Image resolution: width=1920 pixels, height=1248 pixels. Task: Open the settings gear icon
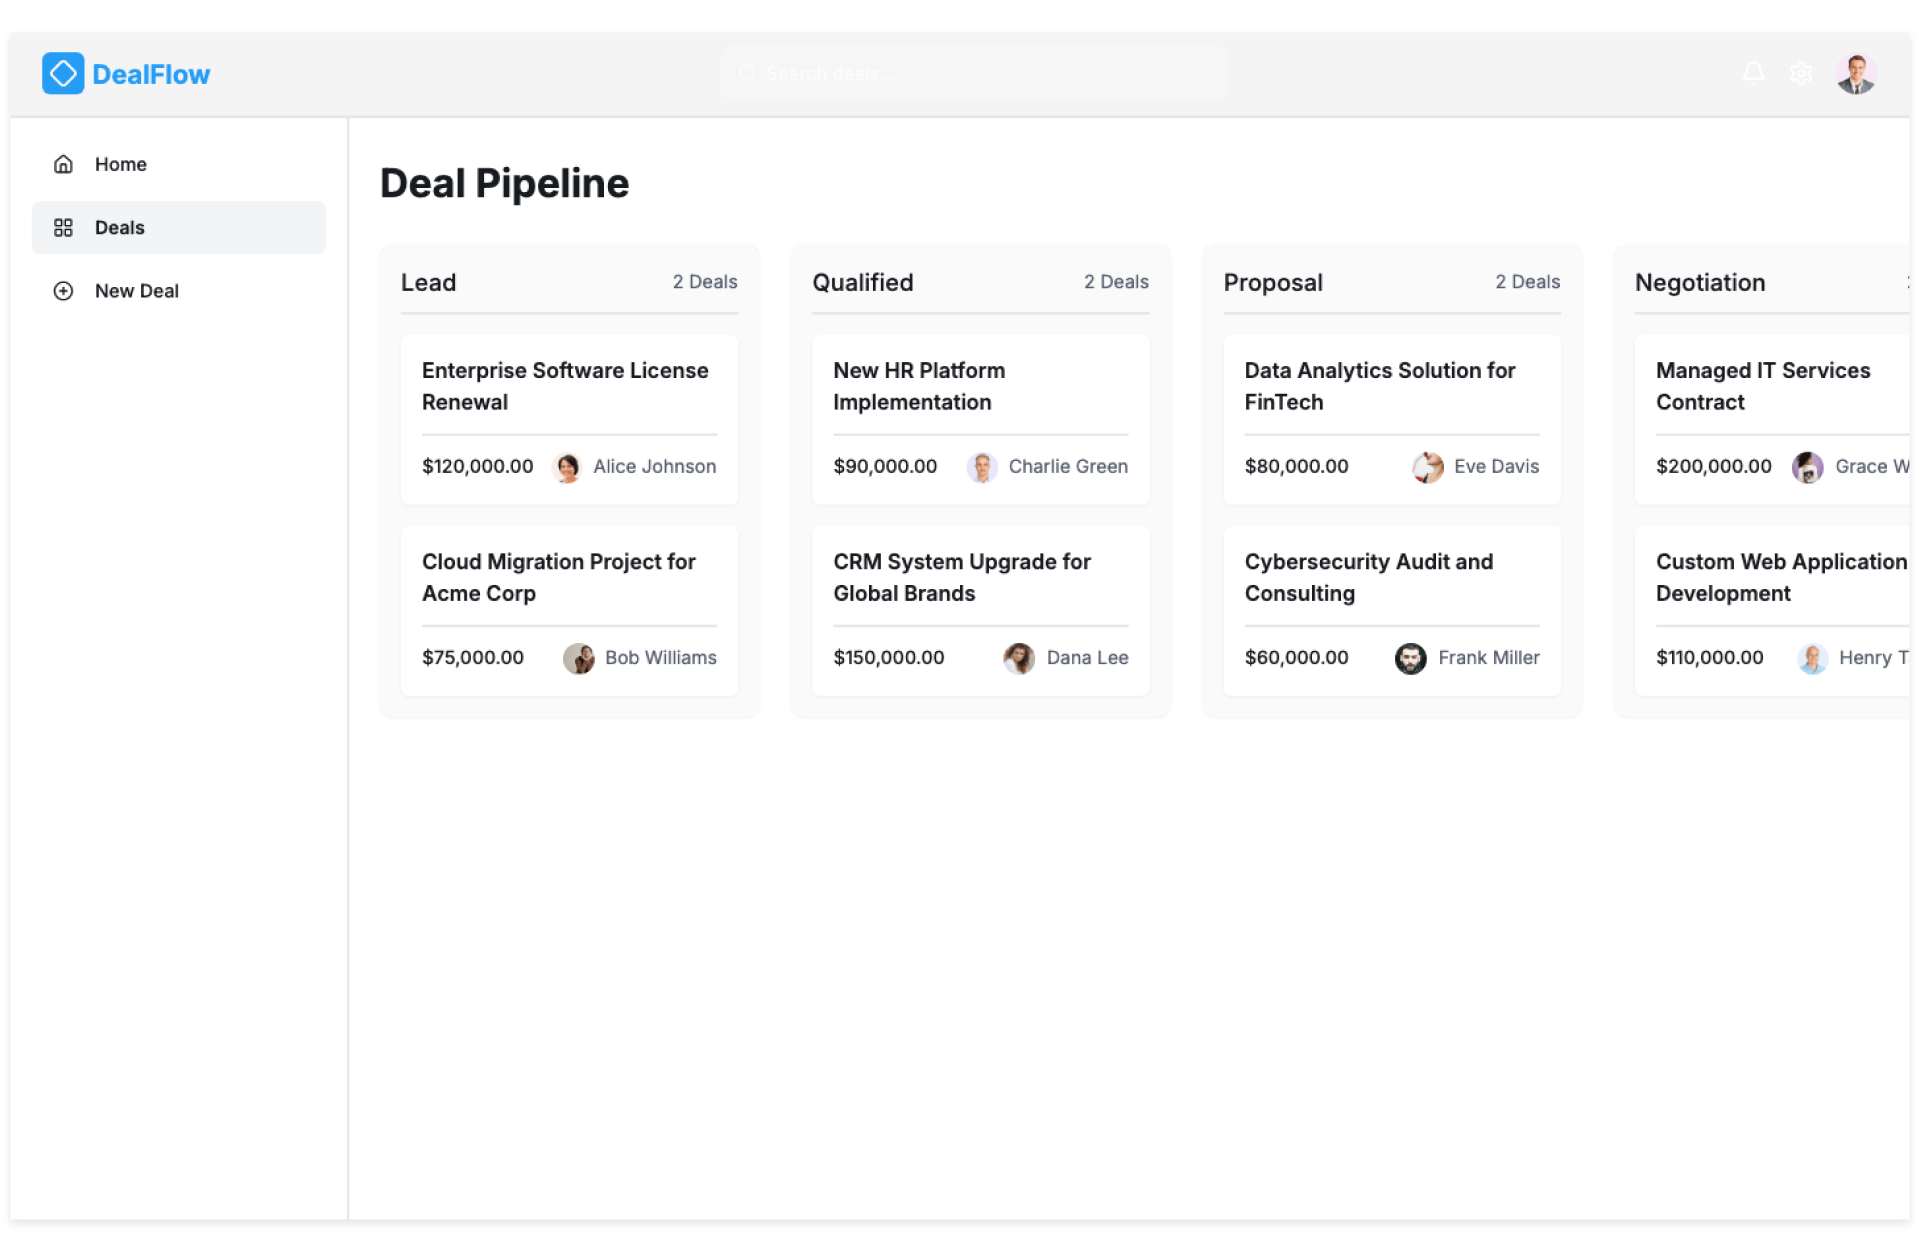[x=1801, y=73]
